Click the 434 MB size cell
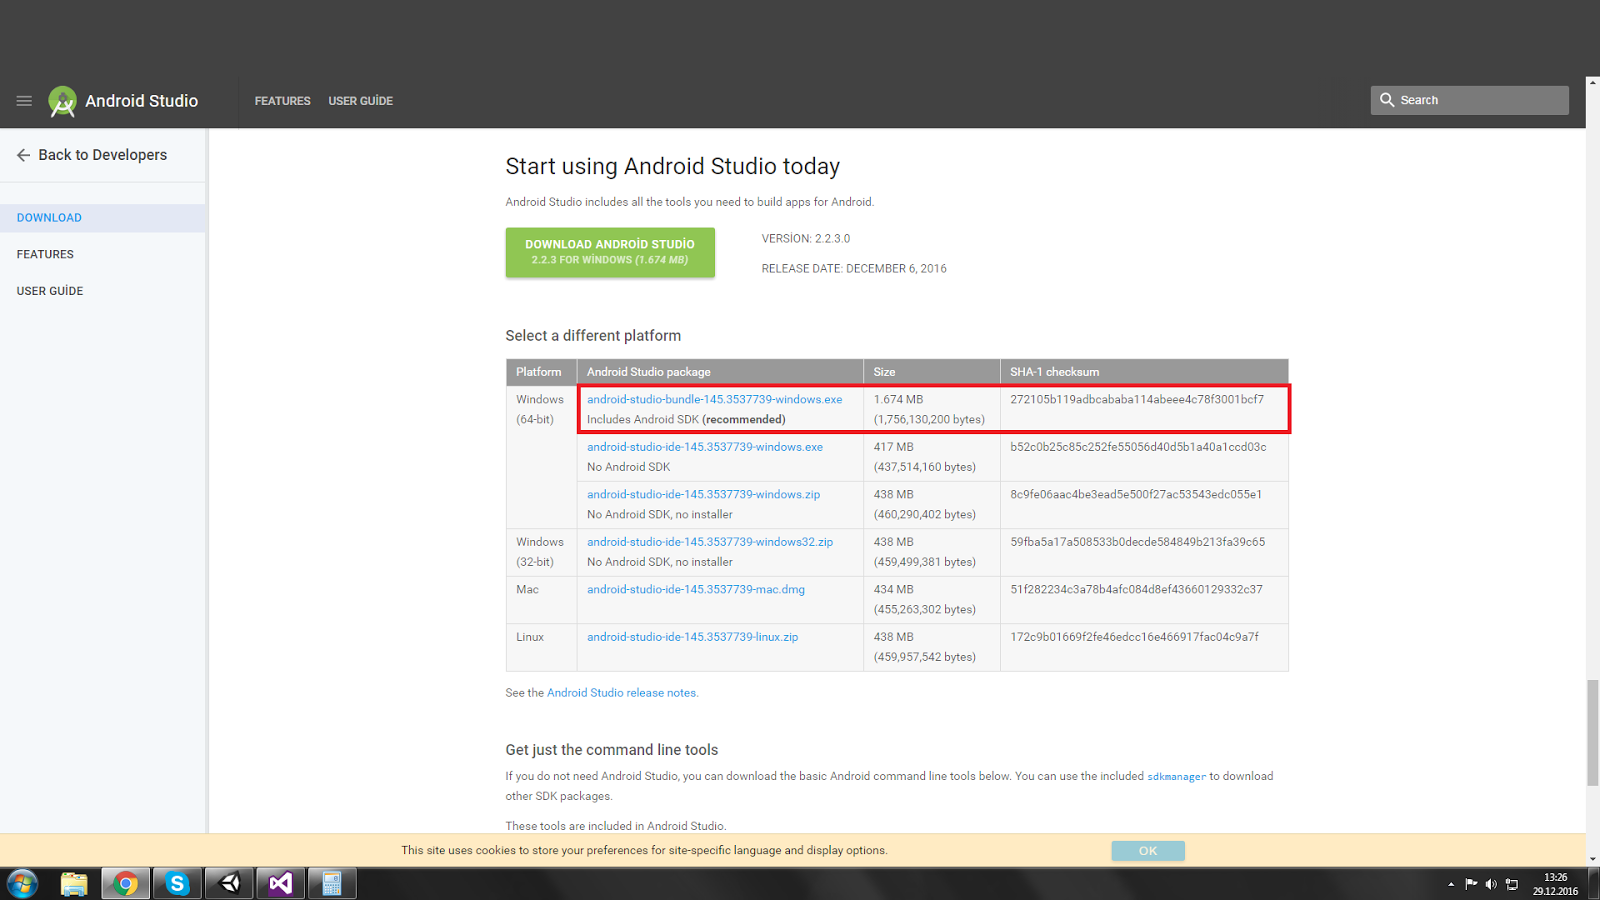The image size is (1600, 900). (x=931, y=600)
